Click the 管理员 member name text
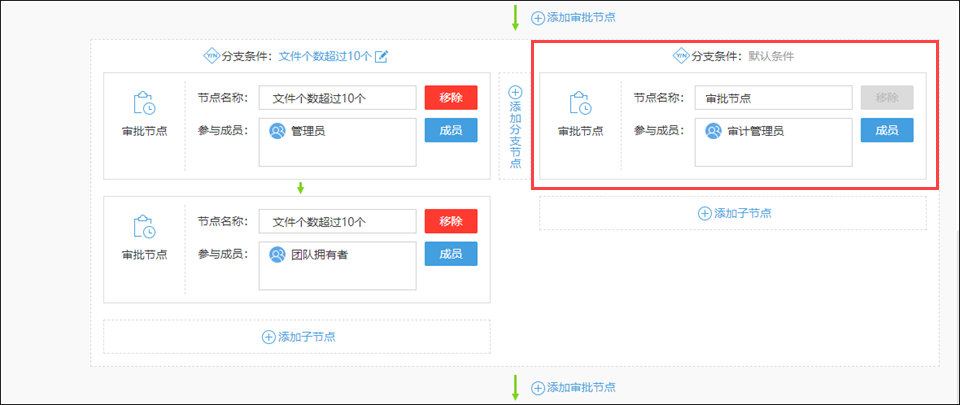This screenshot has height=405, width=960. 308,131
